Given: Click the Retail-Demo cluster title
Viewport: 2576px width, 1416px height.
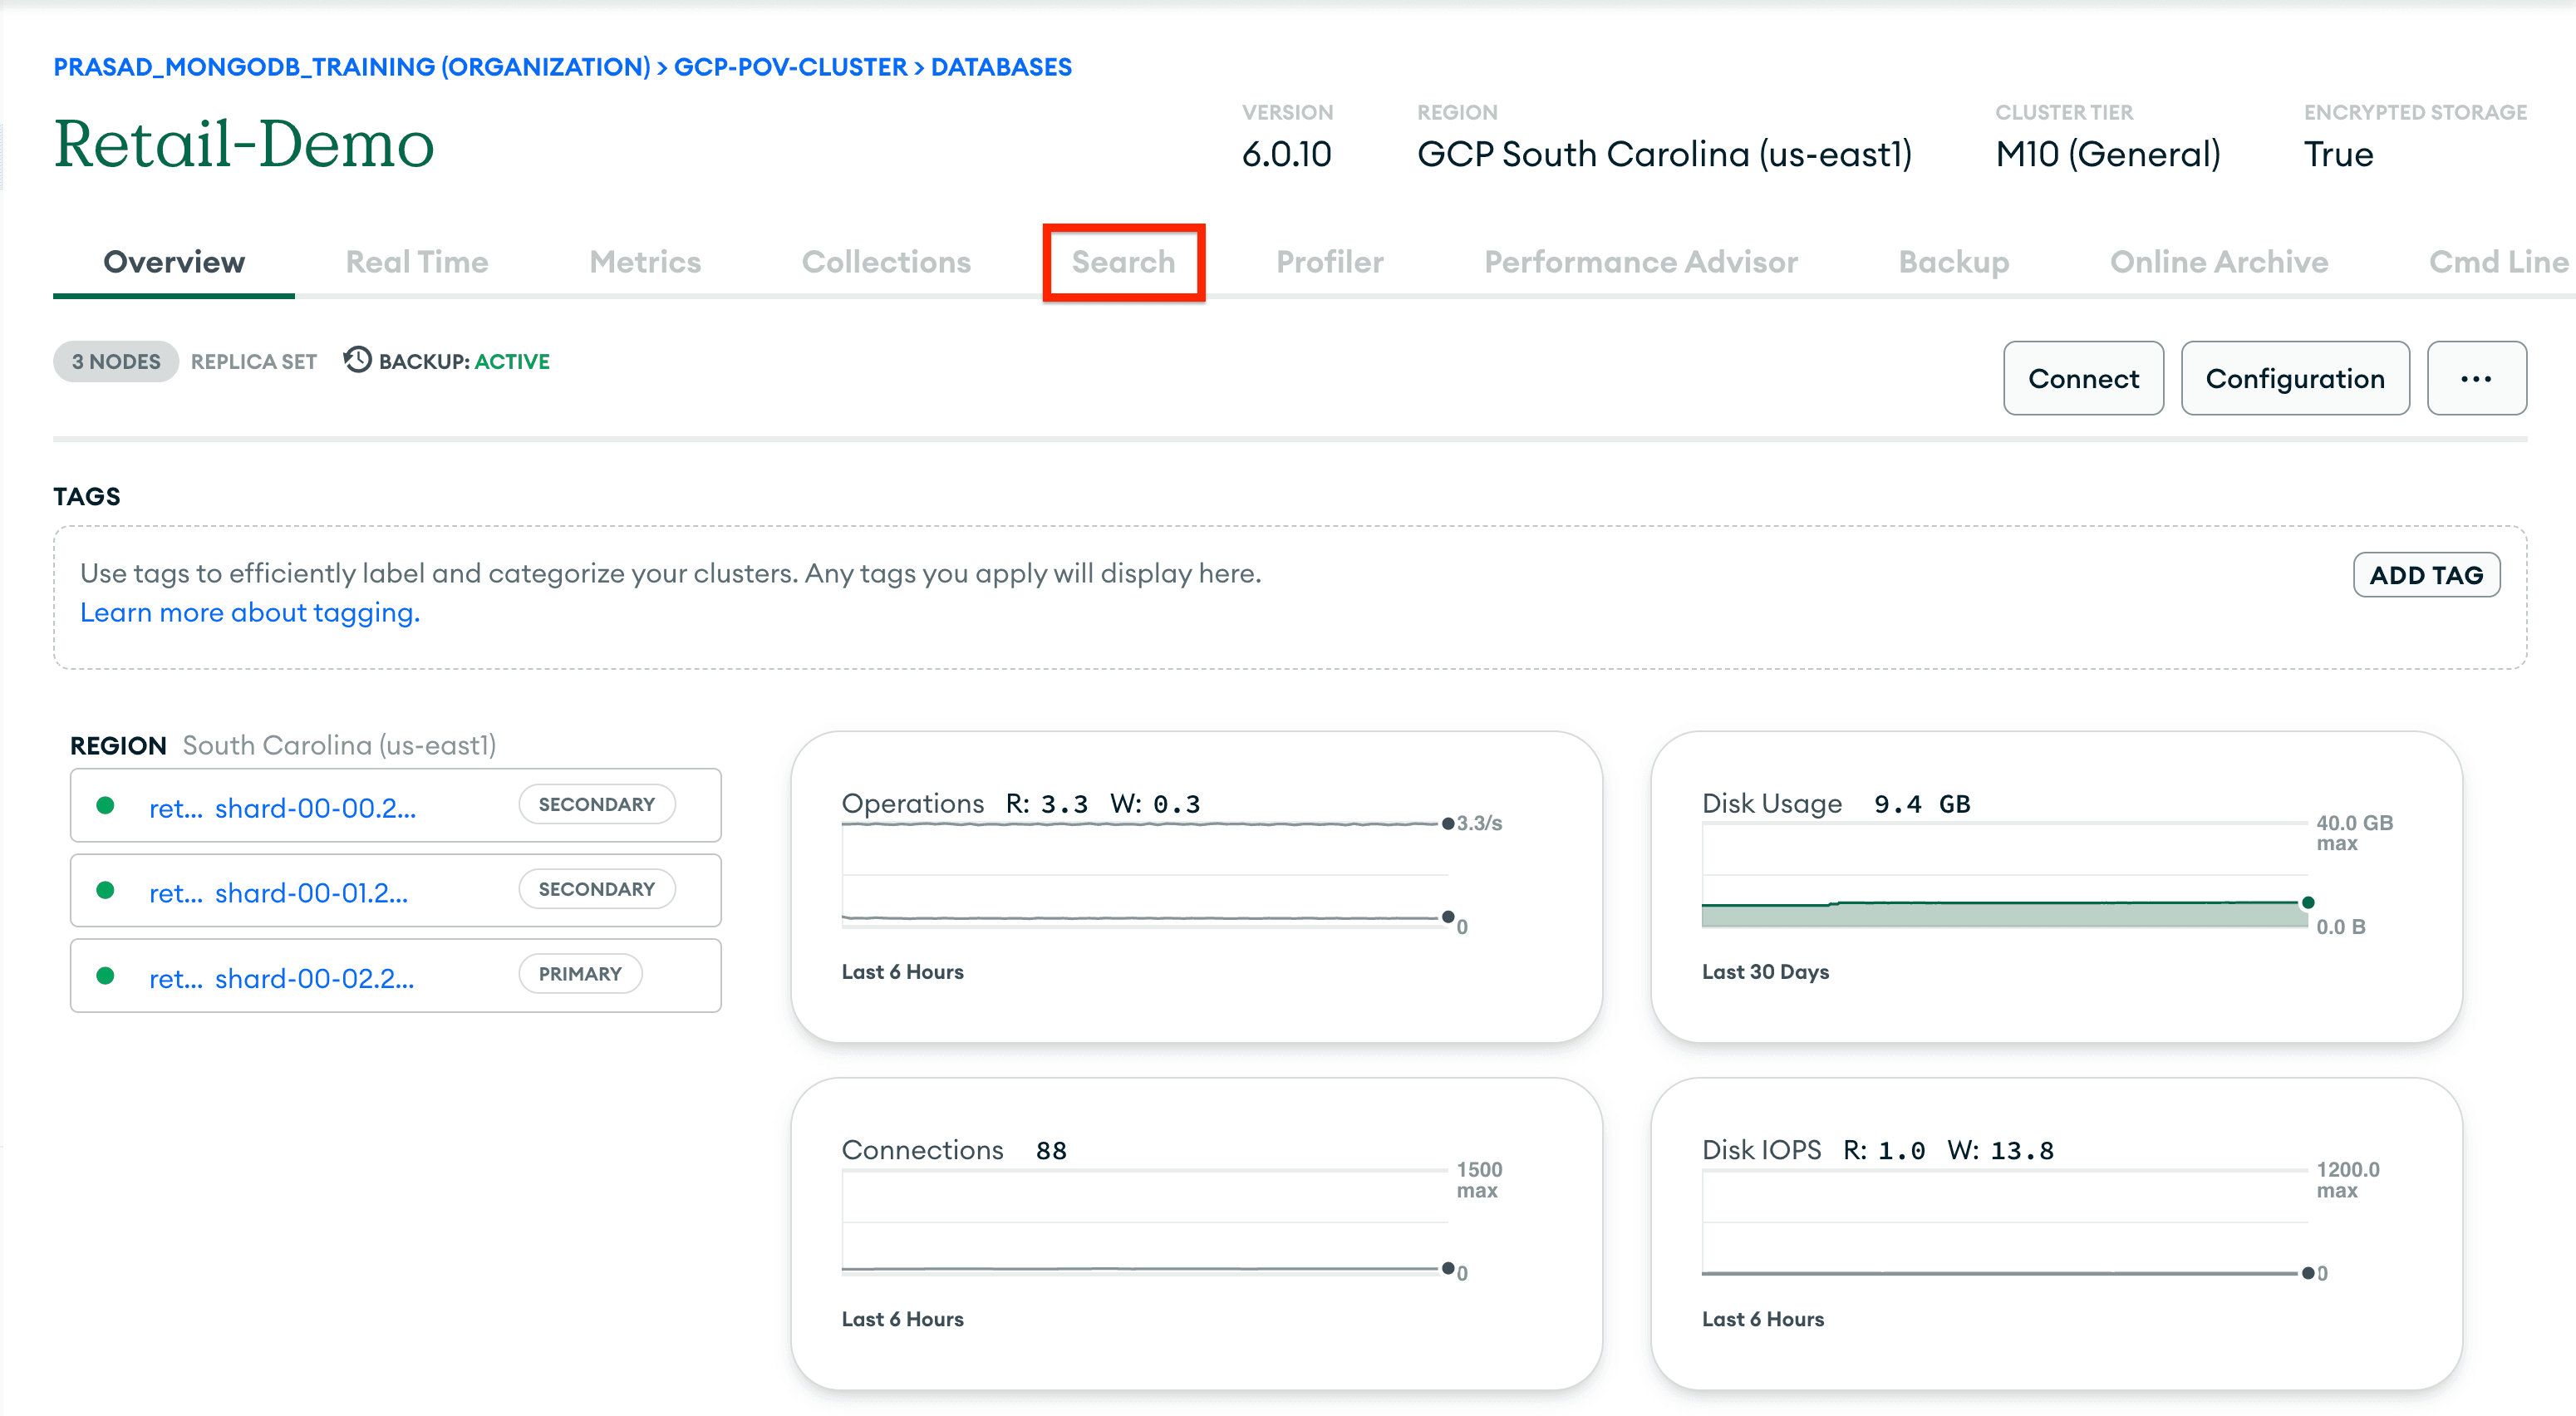Looking at the screenshot, I should (244, 144).
